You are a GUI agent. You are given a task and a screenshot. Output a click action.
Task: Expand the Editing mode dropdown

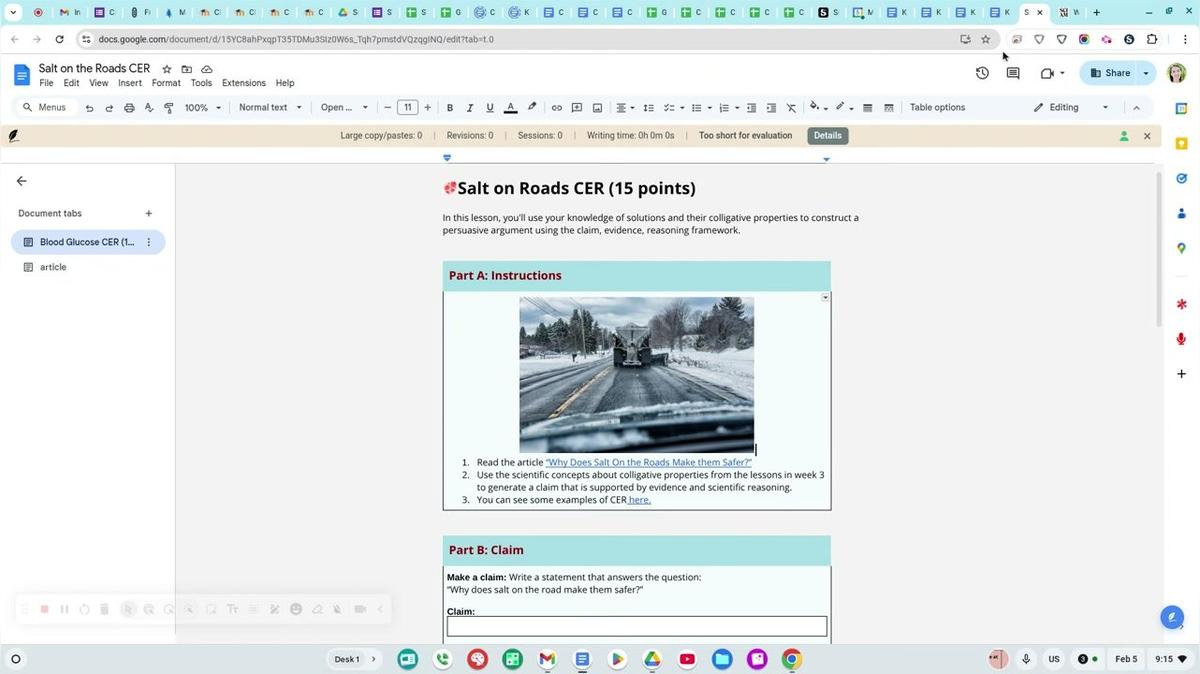[x=1072, y=108]
